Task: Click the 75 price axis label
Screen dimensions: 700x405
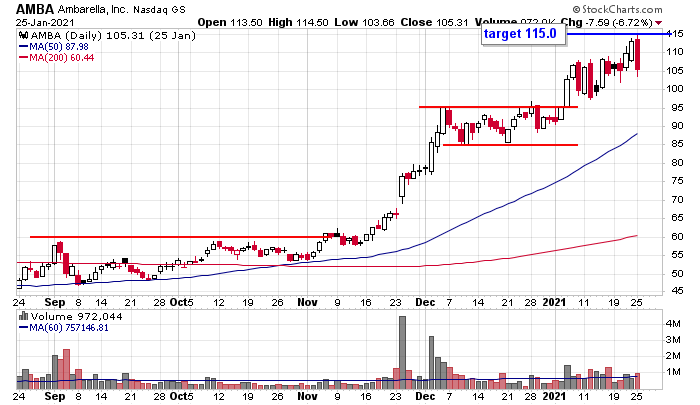Action: [676, 181]
